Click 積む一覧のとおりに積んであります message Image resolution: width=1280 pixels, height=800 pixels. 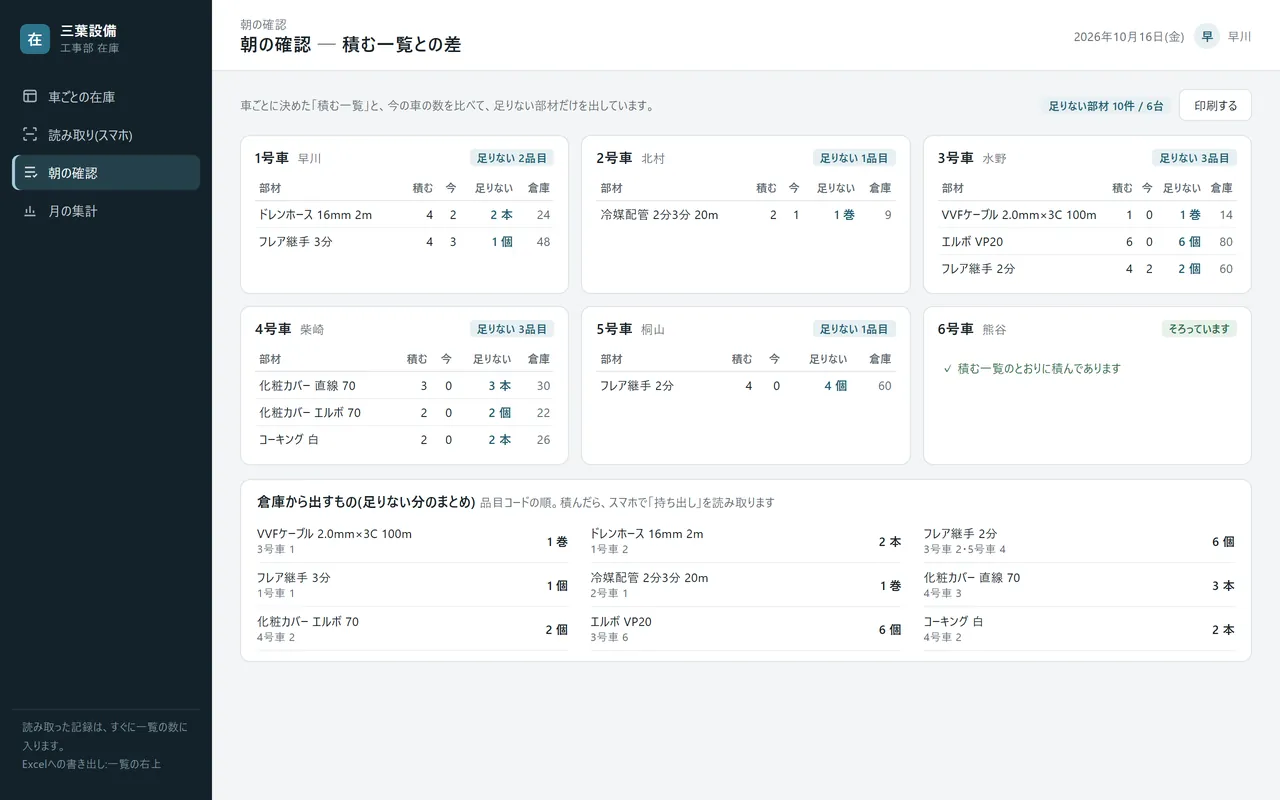click(1039, 368)
